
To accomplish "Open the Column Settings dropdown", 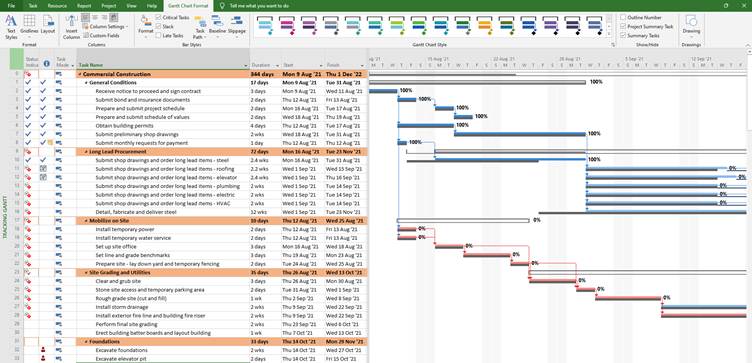I will tap(105, 26).
